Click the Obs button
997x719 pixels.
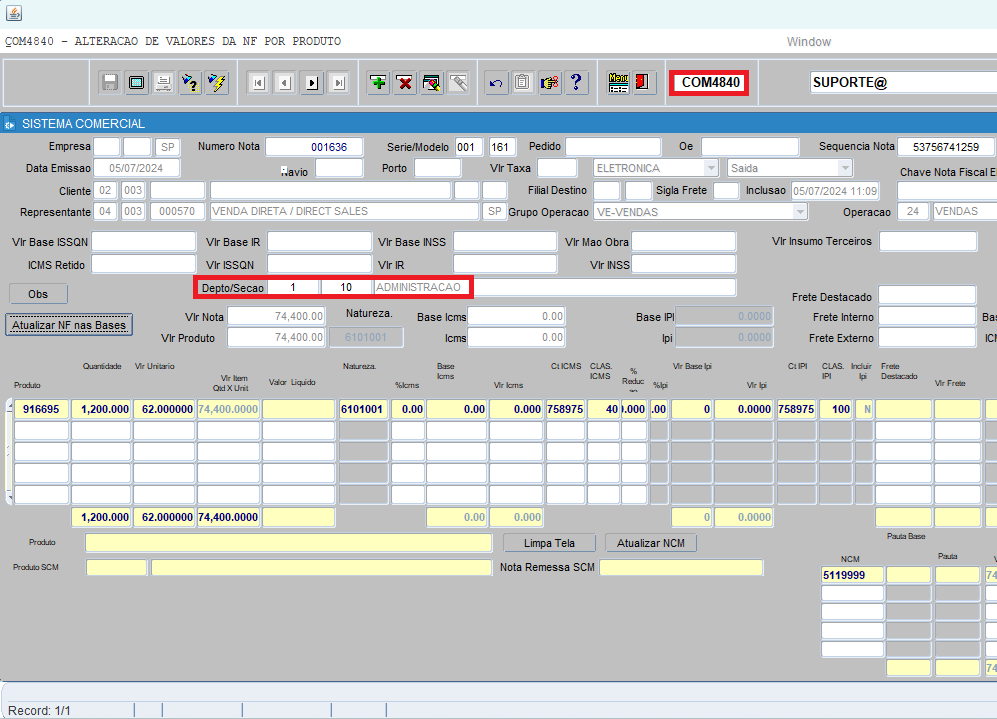click(39, 294)
